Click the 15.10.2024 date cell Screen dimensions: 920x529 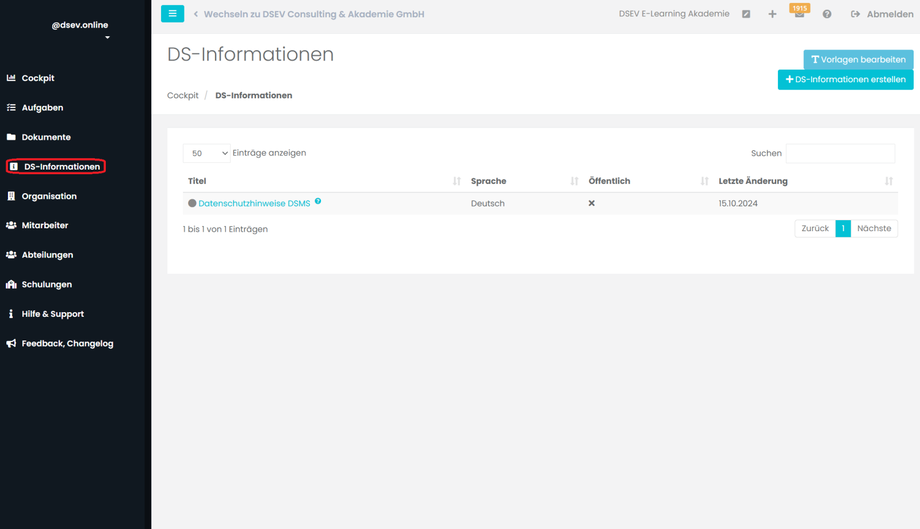(738, 204)
